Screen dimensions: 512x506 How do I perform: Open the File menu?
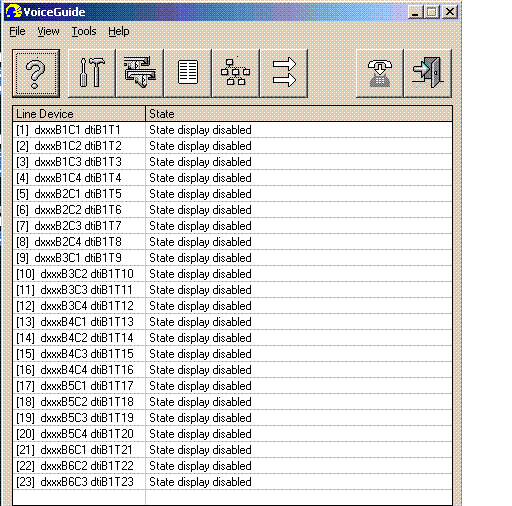pyautogui.click(x=17, y=31)
